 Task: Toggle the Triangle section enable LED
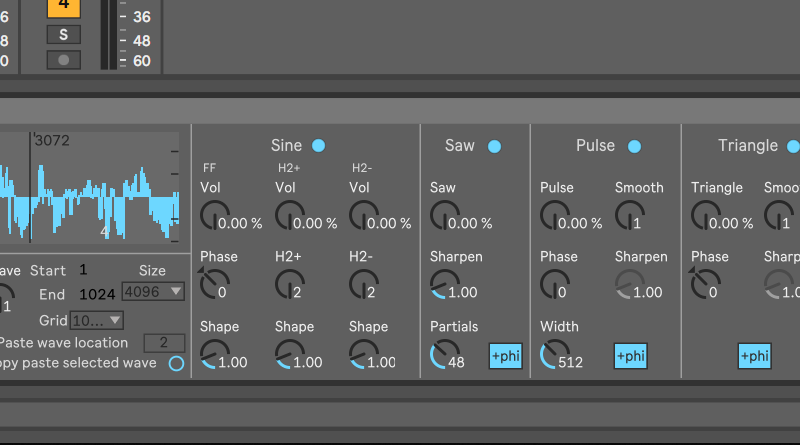(x=793, y=146)
